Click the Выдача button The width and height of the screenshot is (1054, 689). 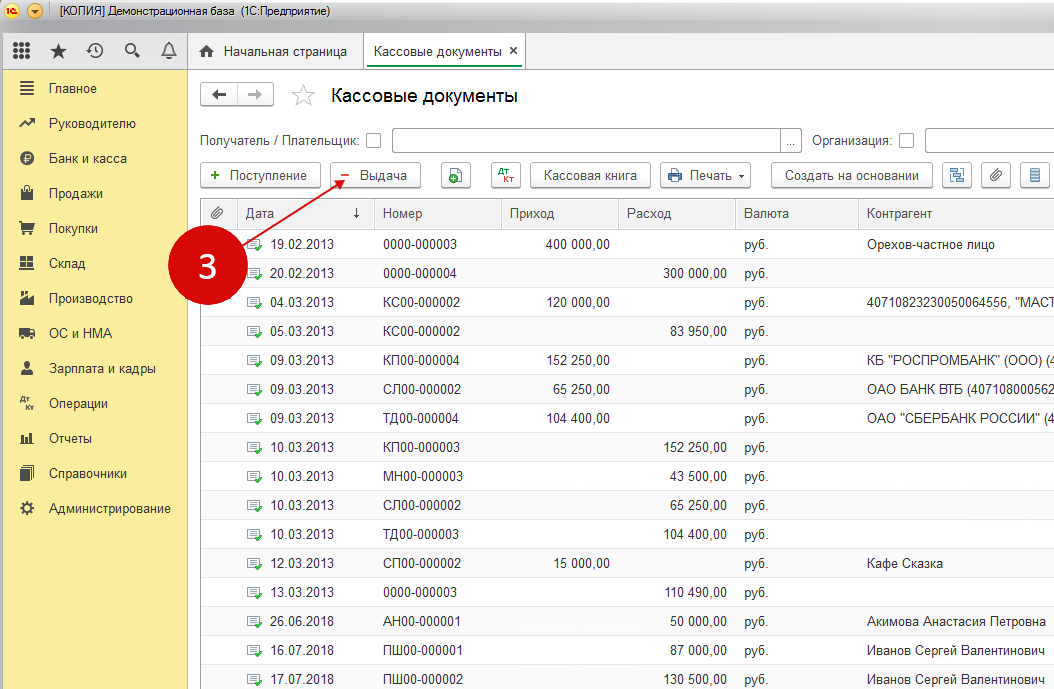pos(375,175)
